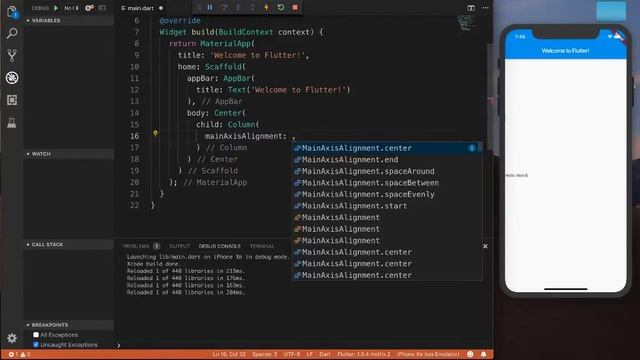Open launch.json configuration gear
Image resolution: width=640 pixels, height=360 pixels.
pos(89,8)
